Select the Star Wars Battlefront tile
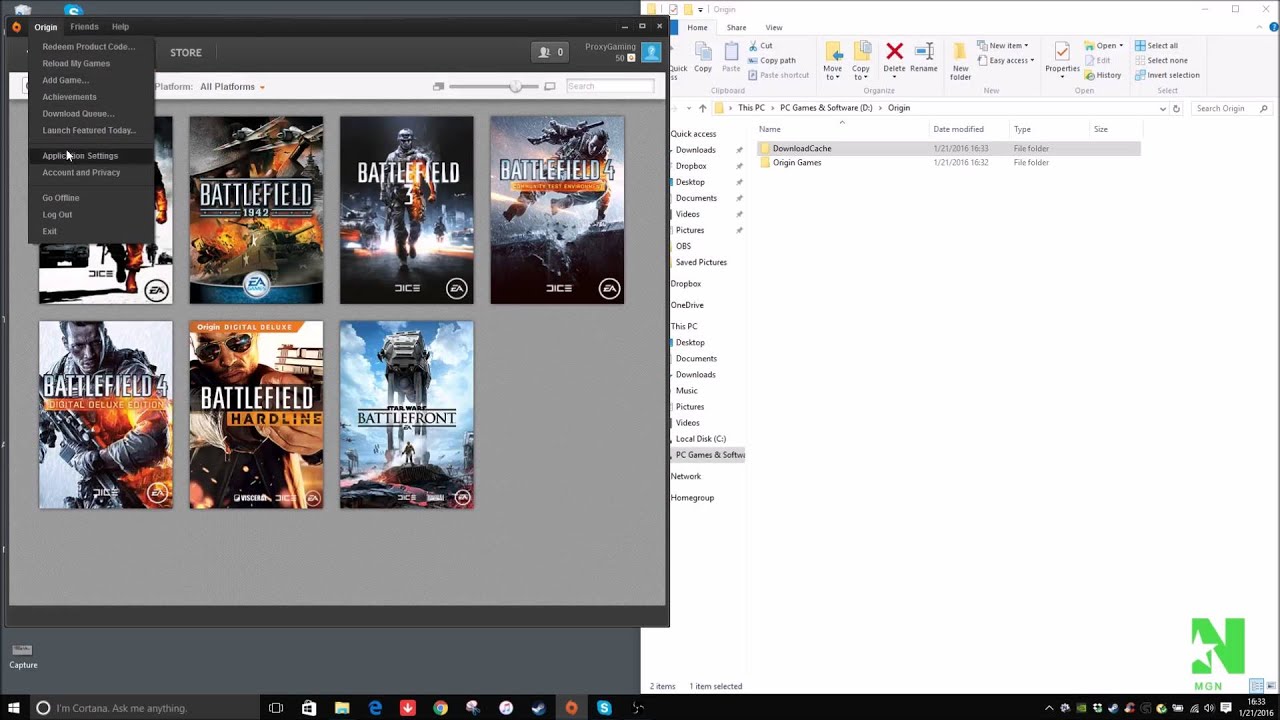This screenshot has height=720, width=1280. (x=406, y=415)
